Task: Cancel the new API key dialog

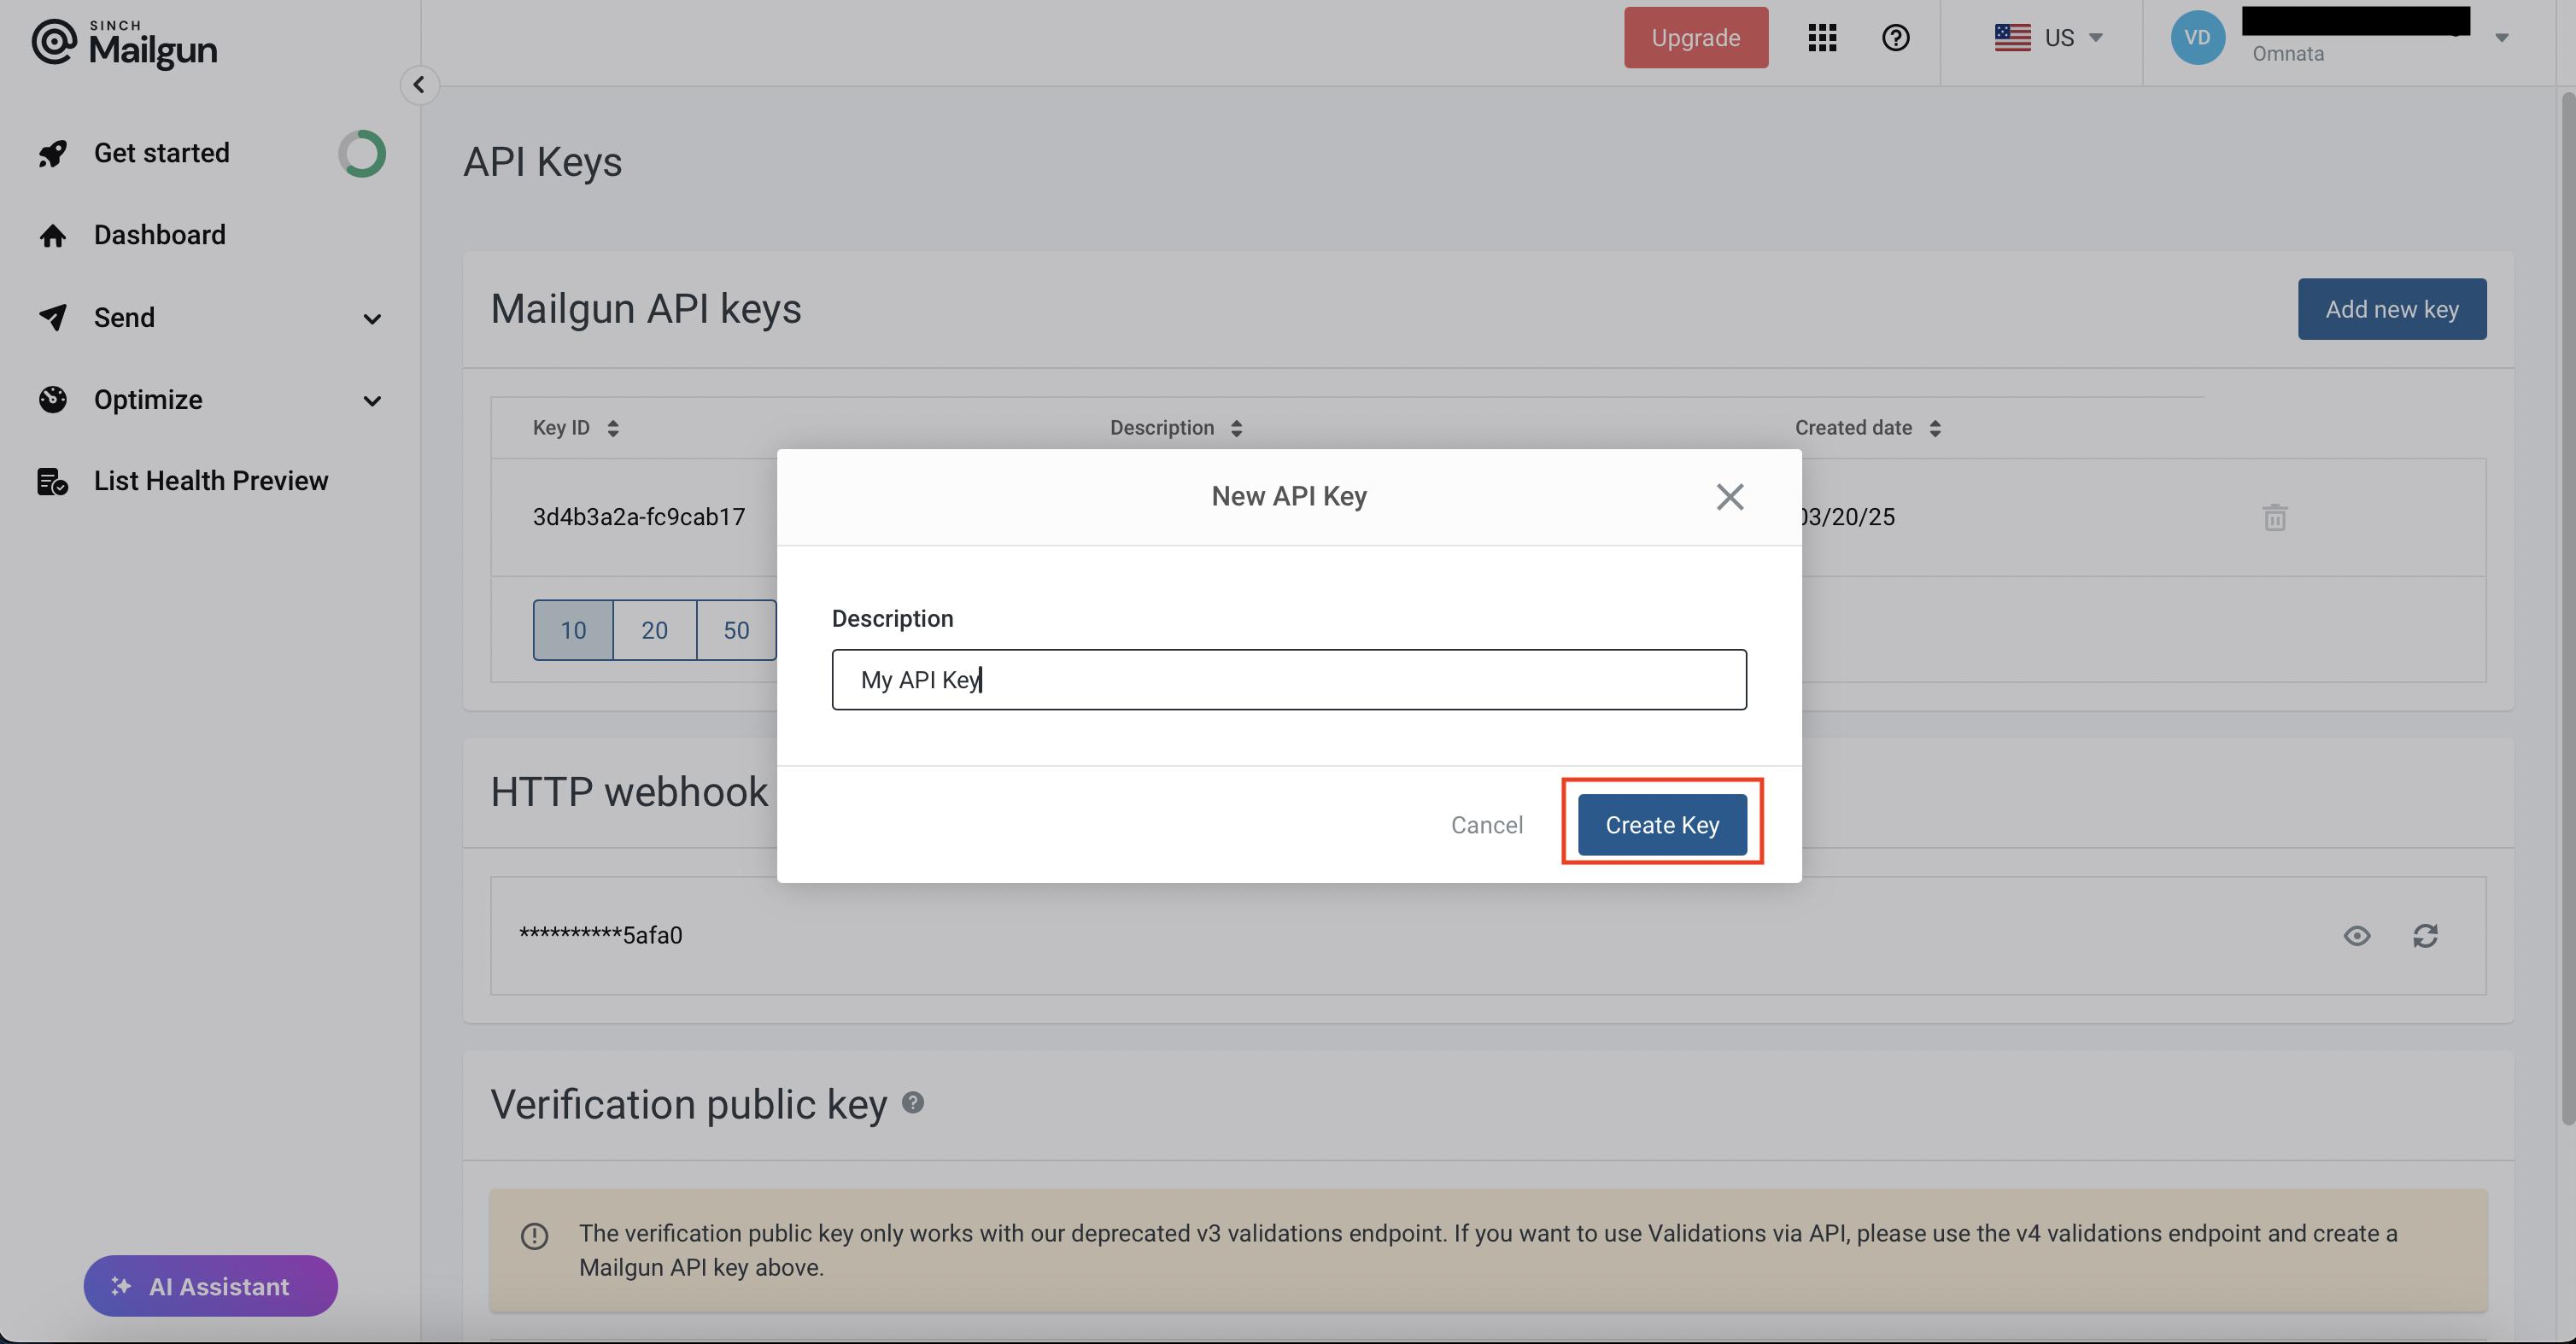Action: tap(1486, 825)
